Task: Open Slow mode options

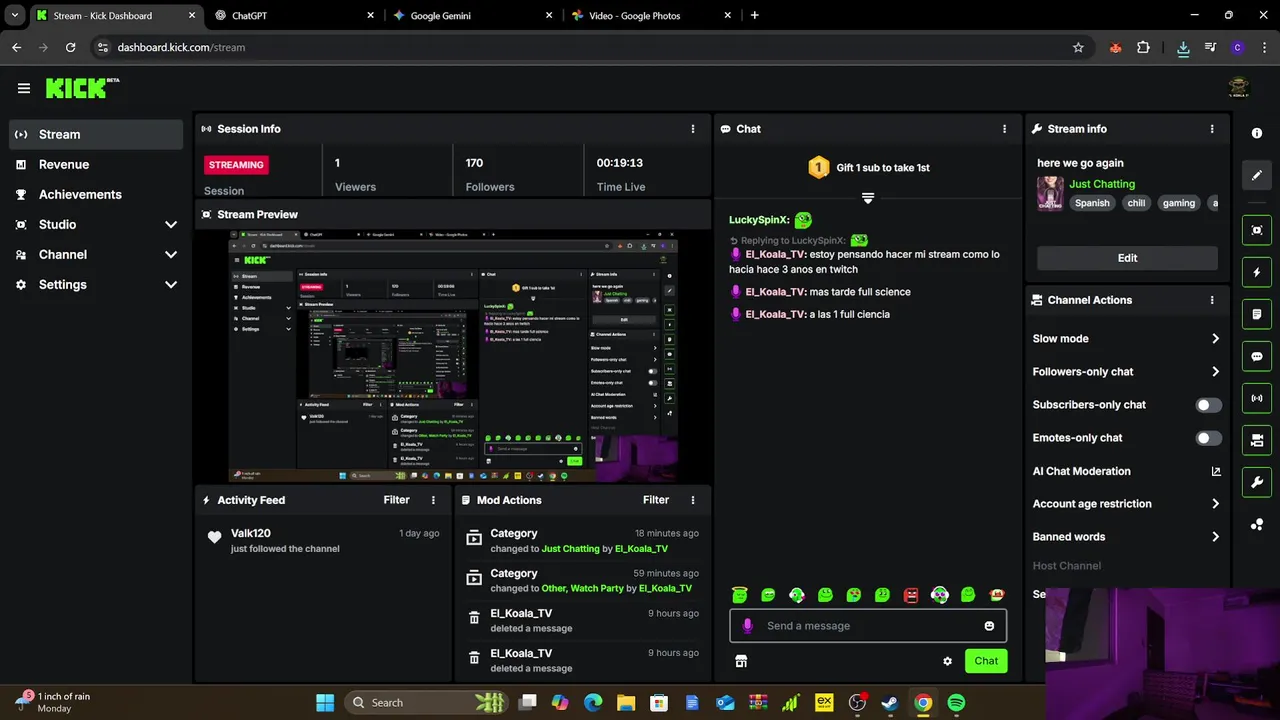Action: [1127, 339]
